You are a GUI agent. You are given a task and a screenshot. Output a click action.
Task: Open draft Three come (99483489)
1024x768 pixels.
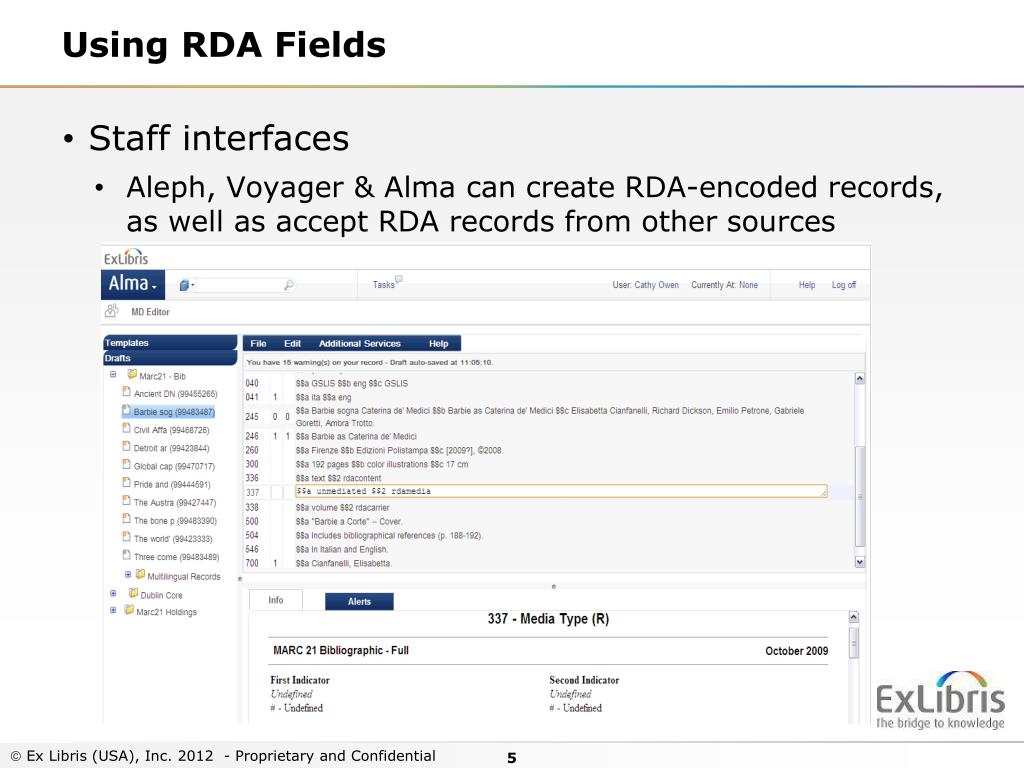pyautogui.click(x=176, y=557)
